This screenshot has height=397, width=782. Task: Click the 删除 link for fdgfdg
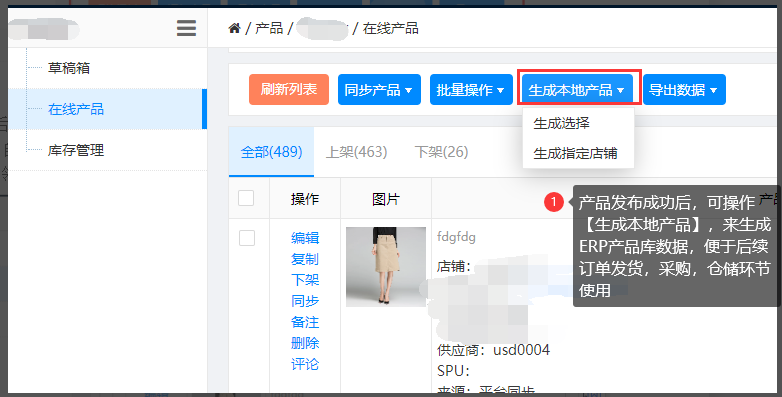[x=305, y=343]
